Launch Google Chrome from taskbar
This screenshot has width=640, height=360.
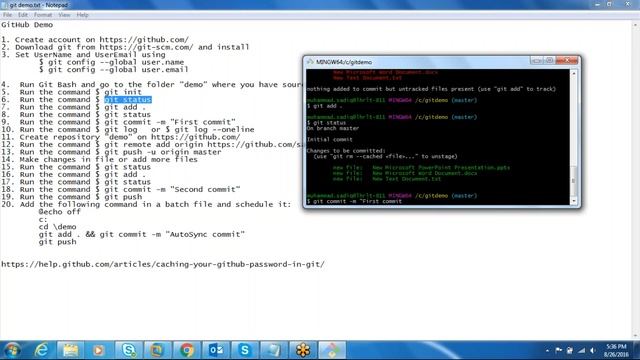[x=187, y=350]
